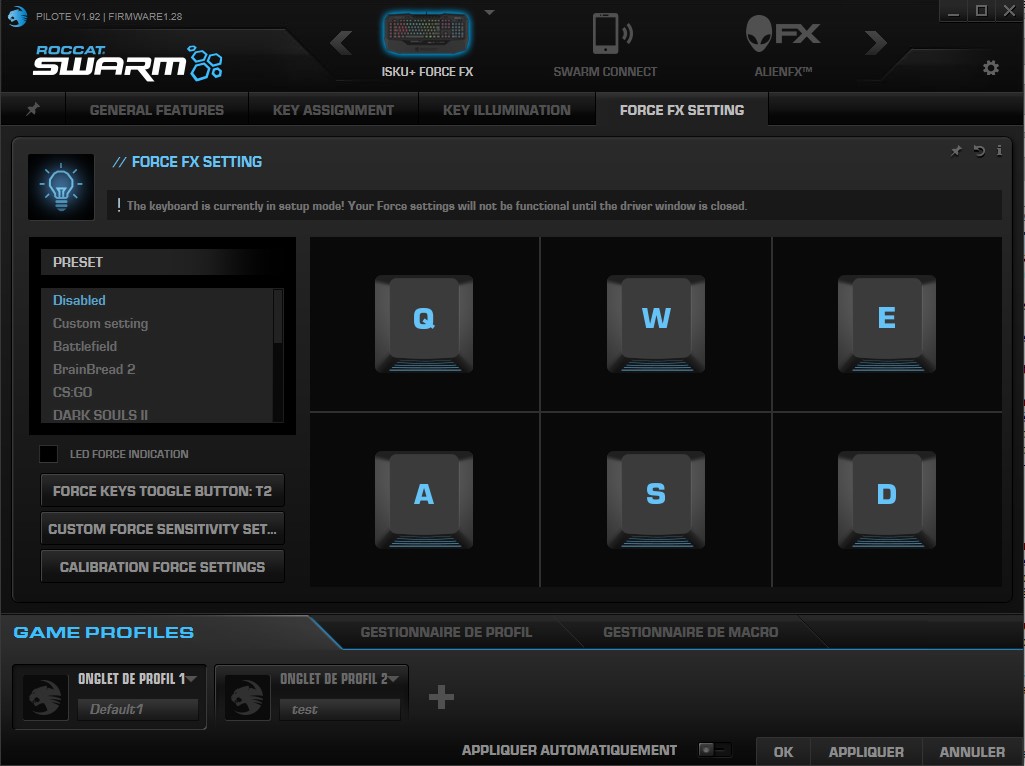Select the Battlefield preset
Screen dimensions: 1025x766
coord(85,346)
